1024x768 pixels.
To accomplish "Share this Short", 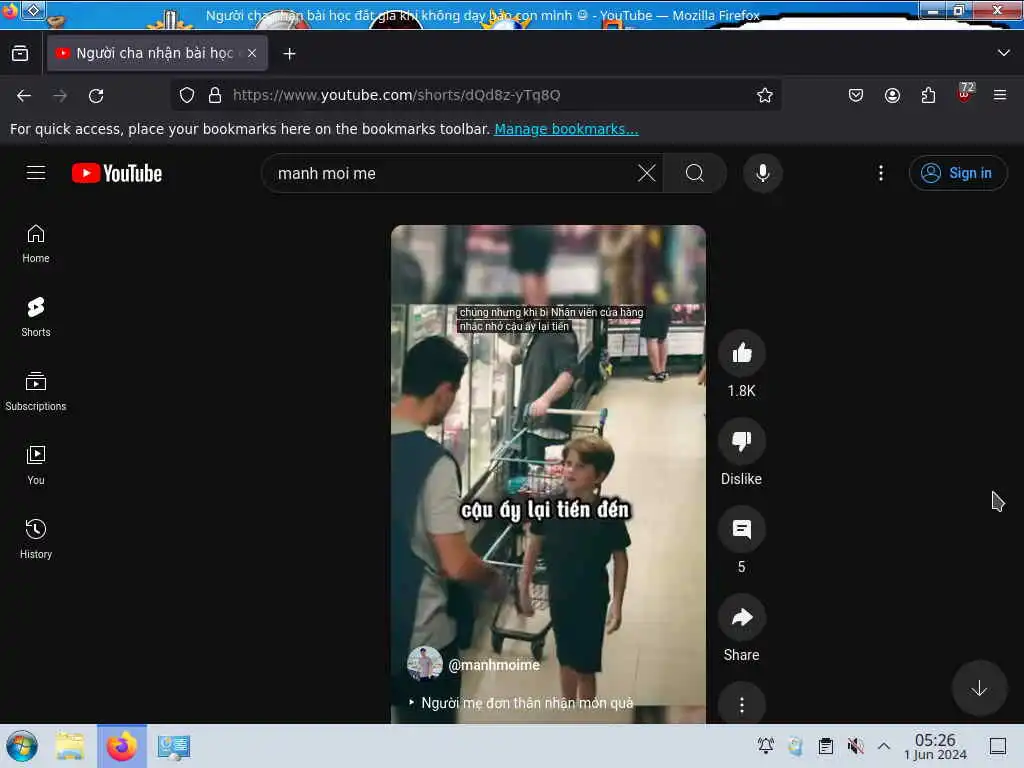I will (741, 618).
